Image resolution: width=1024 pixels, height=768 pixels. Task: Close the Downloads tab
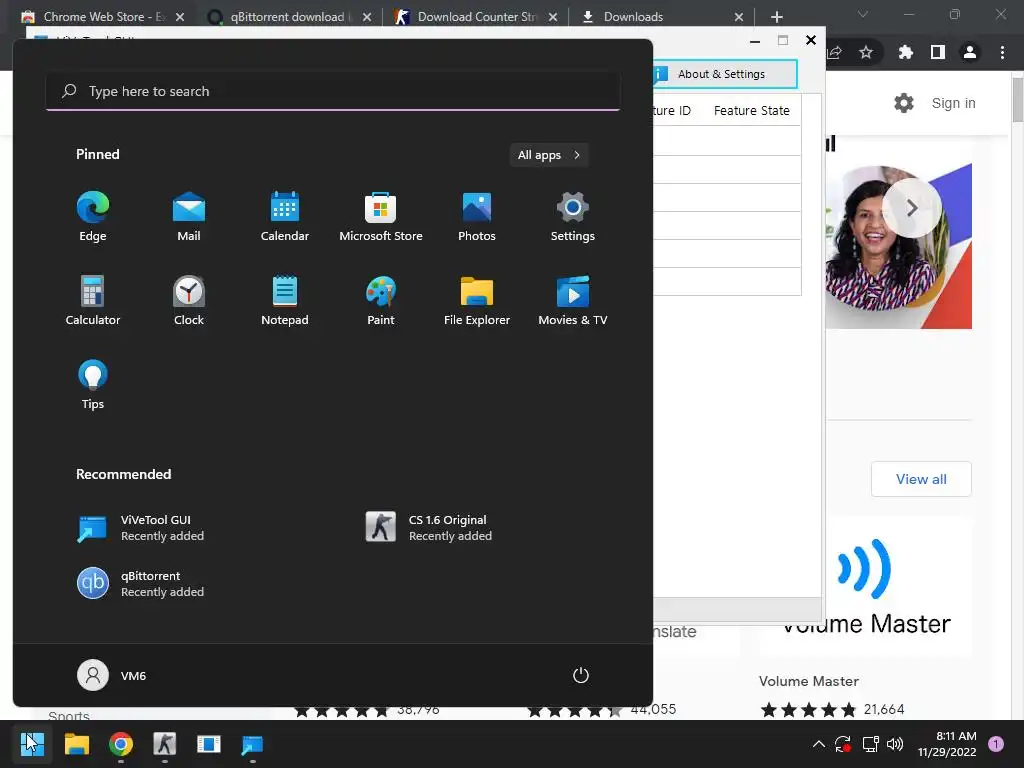739,17
